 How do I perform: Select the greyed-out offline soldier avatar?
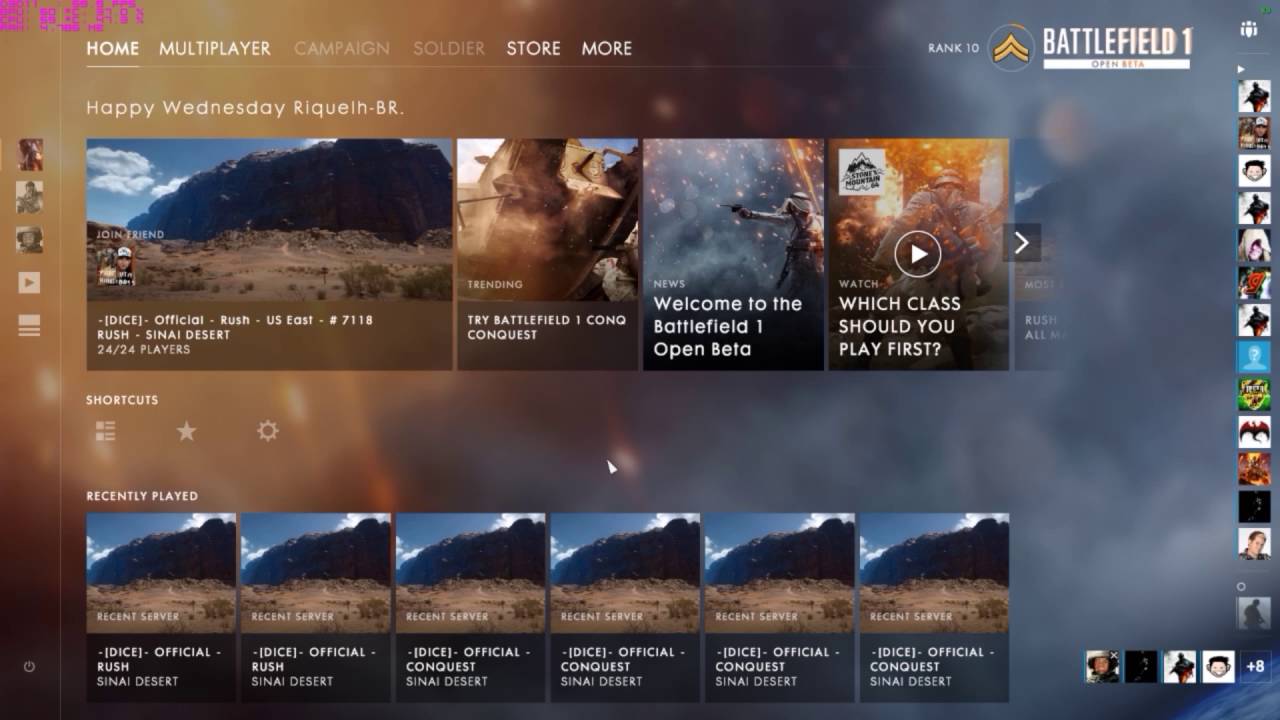(1254, 613)
